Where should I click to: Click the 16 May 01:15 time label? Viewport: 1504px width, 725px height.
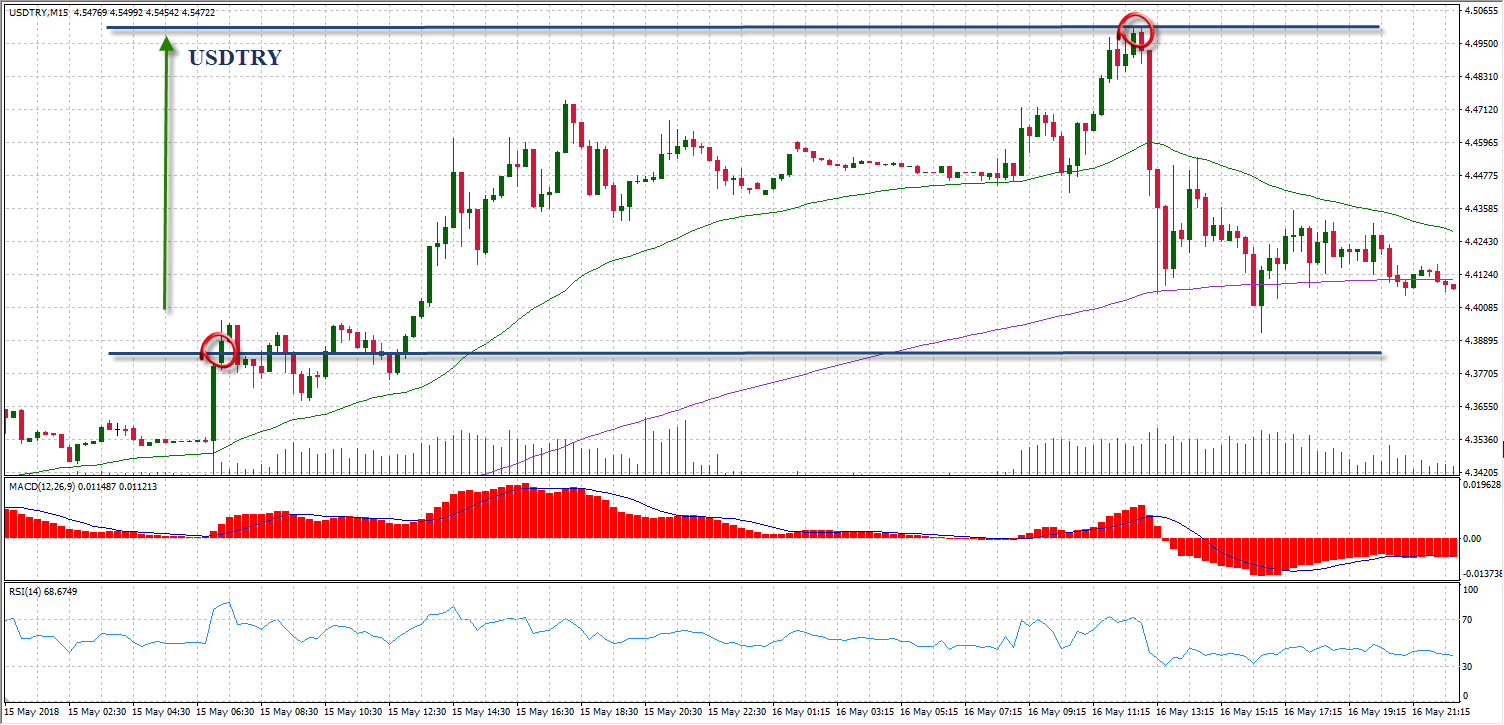click(x=801, y=712)
